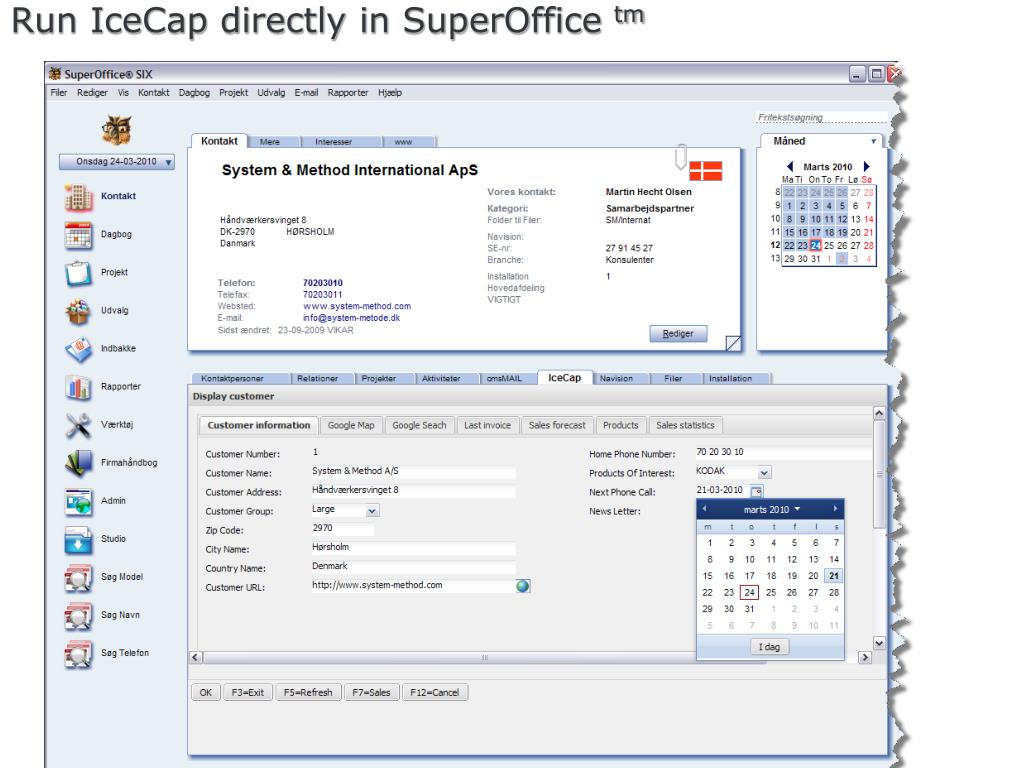
Task: Switch to the Google Map tab
Action: pos(351,425)
